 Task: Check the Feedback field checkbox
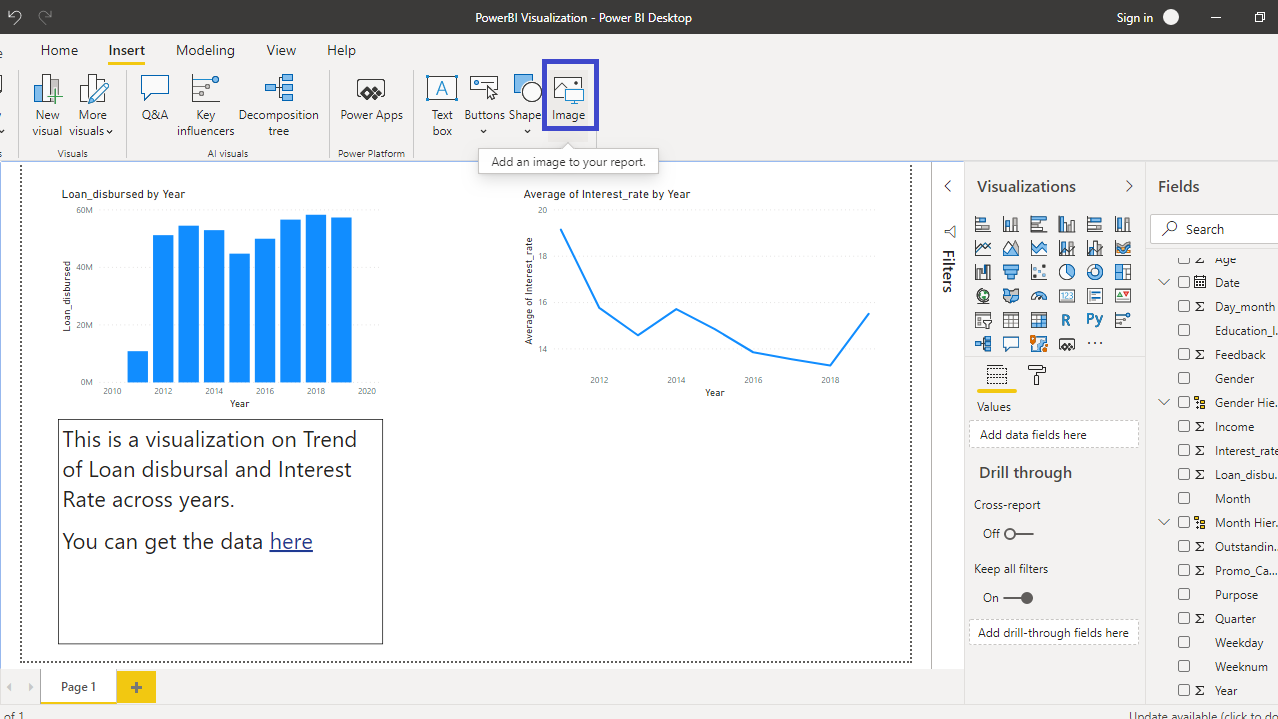1184,355
